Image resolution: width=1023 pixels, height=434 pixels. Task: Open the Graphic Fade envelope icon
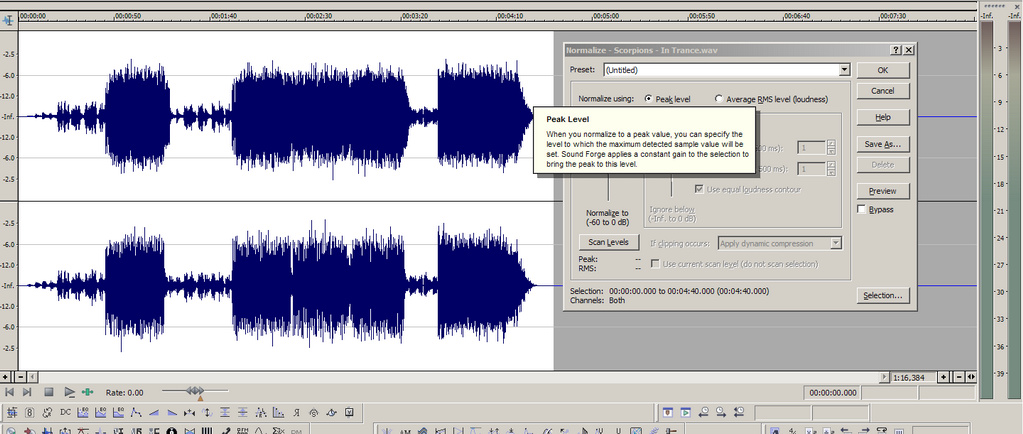pyautogui.click(x=136, y=412)
